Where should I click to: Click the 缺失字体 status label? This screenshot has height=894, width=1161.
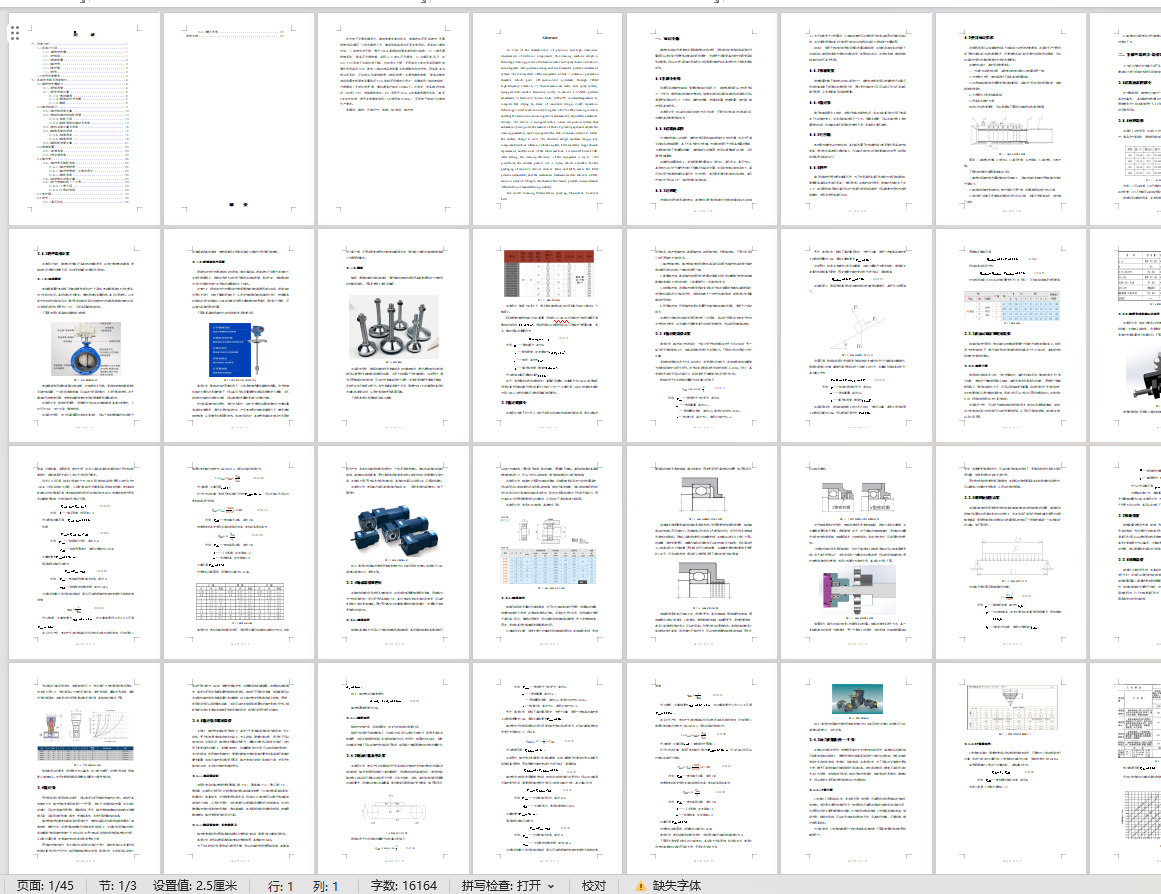click(677, 886)
